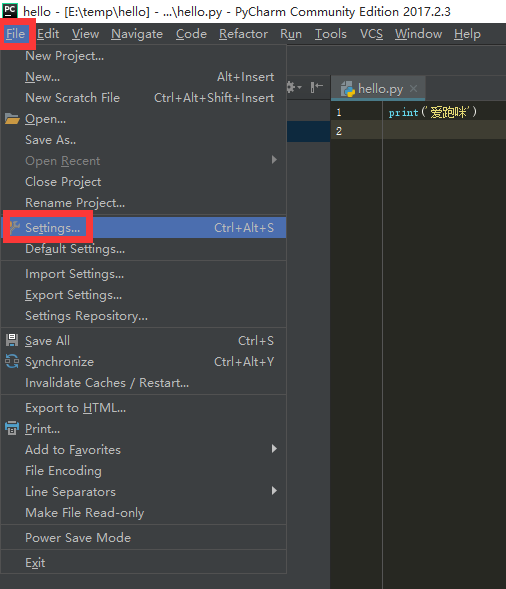Viewport: 506px width, 589px height.
Task: Close the hello.py editor tab
Action: coord(414,89)
